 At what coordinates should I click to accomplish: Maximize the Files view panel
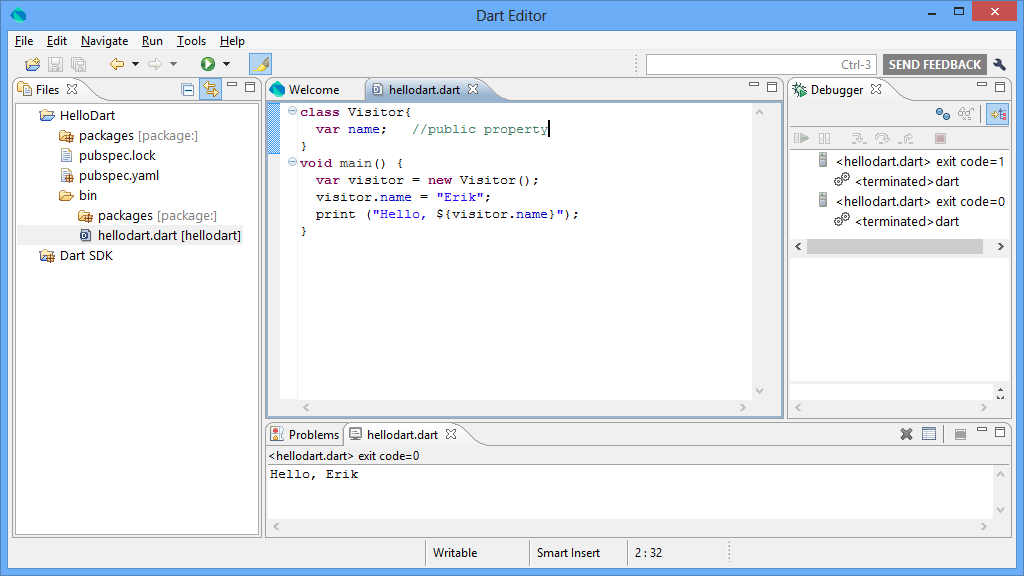point(250,86)
